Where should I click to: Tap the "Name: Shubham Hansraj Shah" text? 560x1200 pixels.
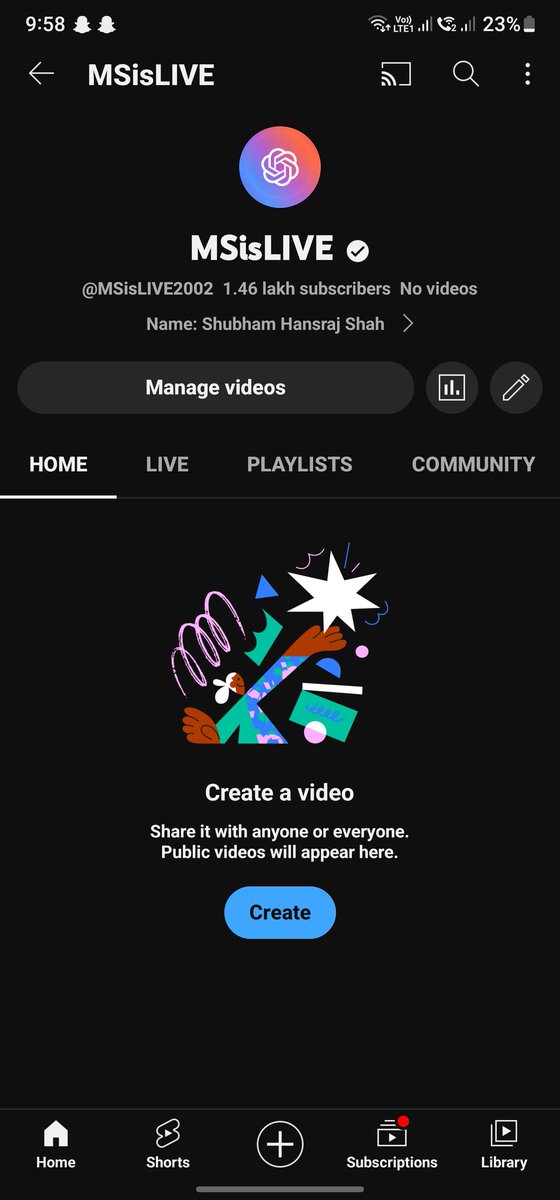[x=265, y=324]
